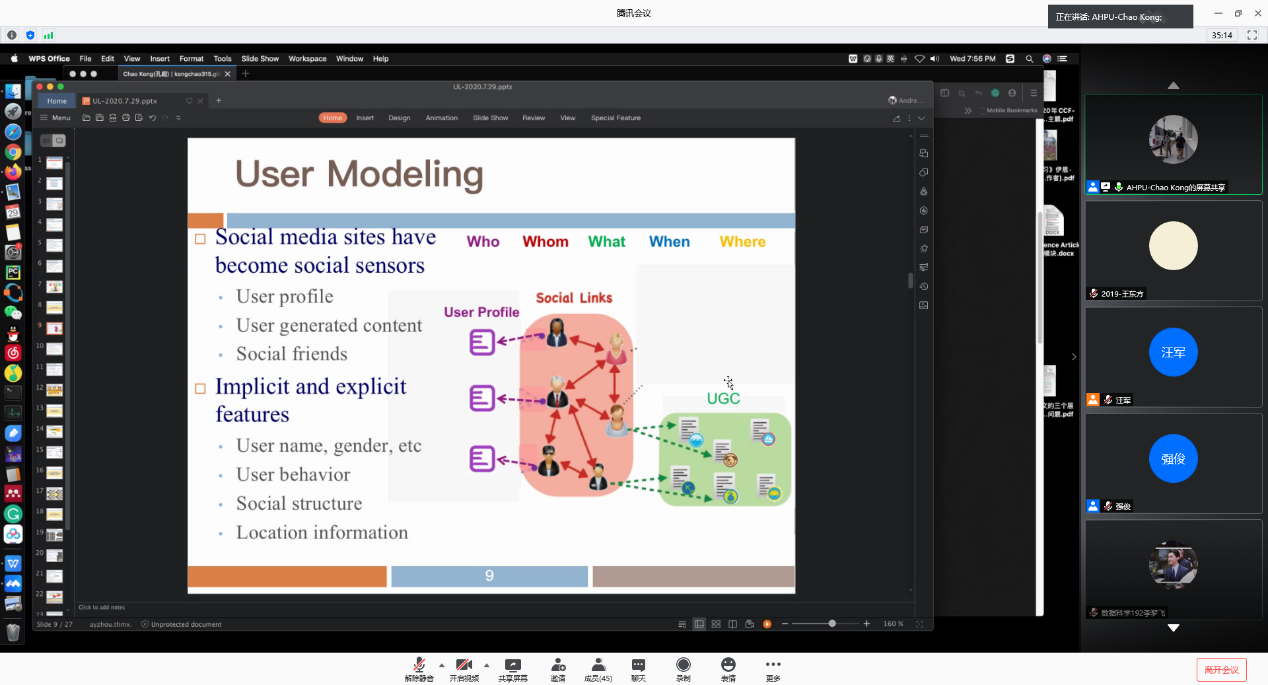This screenshot has height=685, width=1268.
Task: Click the leave meeting (离开会议) button
Action: pyautogui.click(x=1221, y=669)
